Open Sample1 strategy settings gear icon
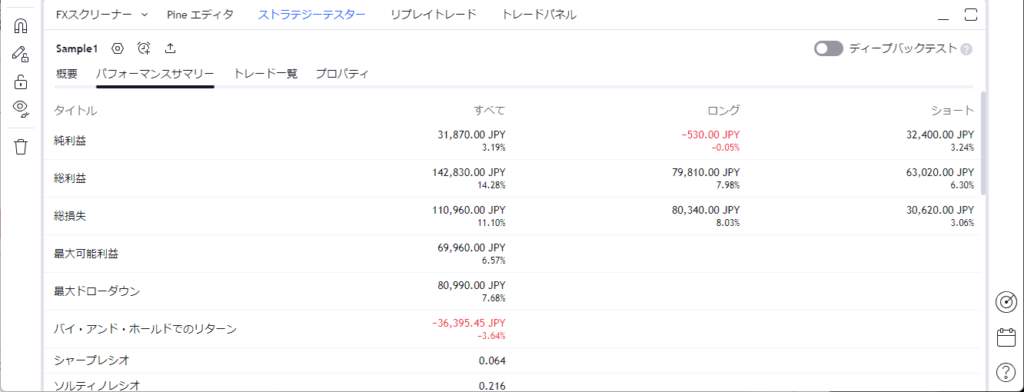The width and height of the screenshot is (1024, 392). tap(118, 48)
